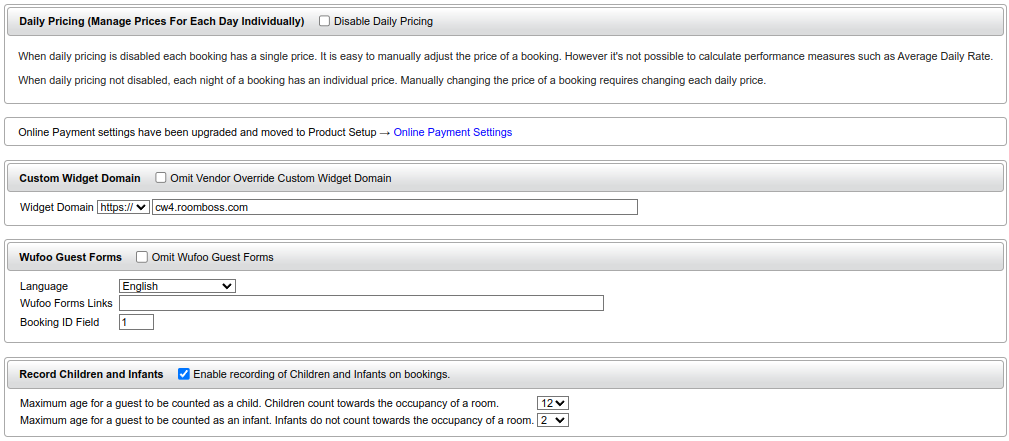The width and height of the screenshot is (1009, 441).
Task: Expand the English language dropdown
Action: 177,286
